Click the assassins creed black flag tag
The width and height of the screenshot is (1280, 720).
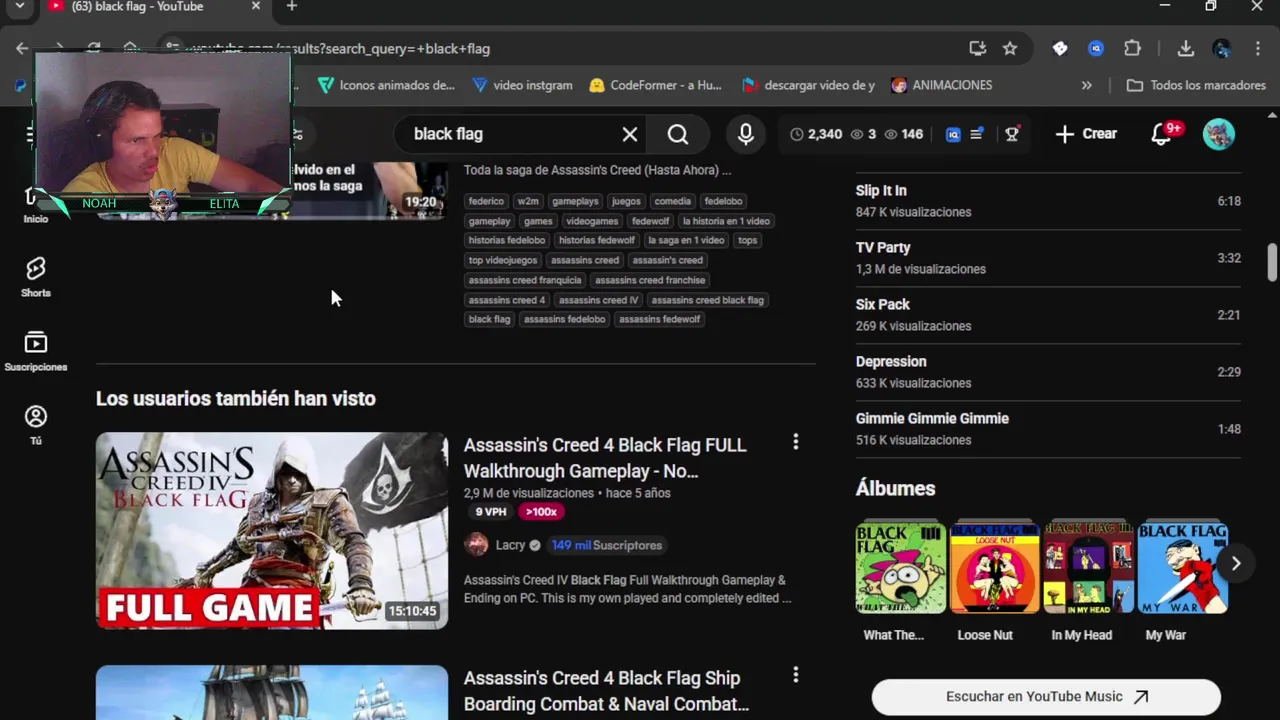coord(707,300)
